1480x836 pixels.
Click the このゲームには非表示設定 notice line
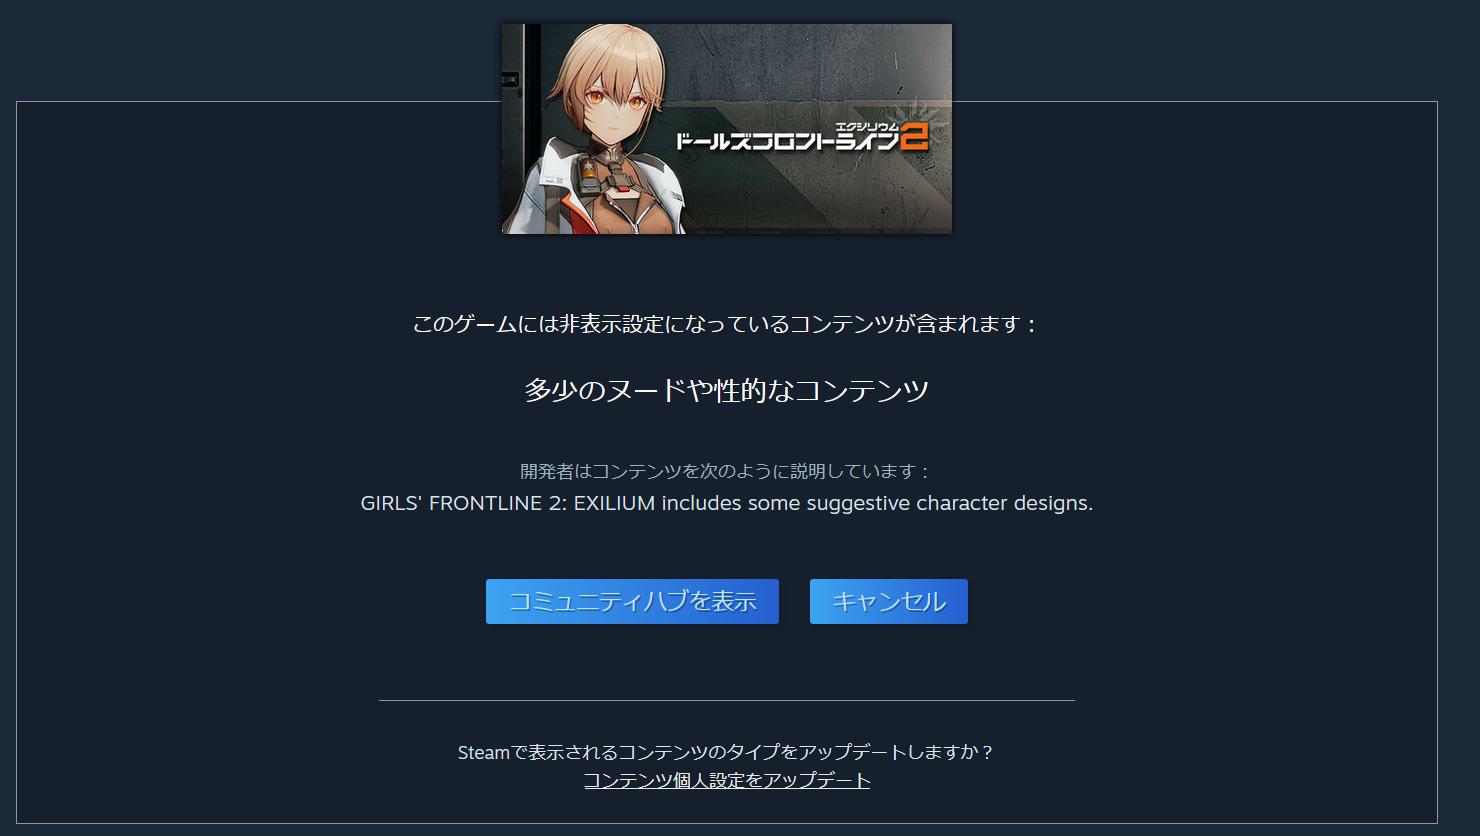click(x=727, y=324)
